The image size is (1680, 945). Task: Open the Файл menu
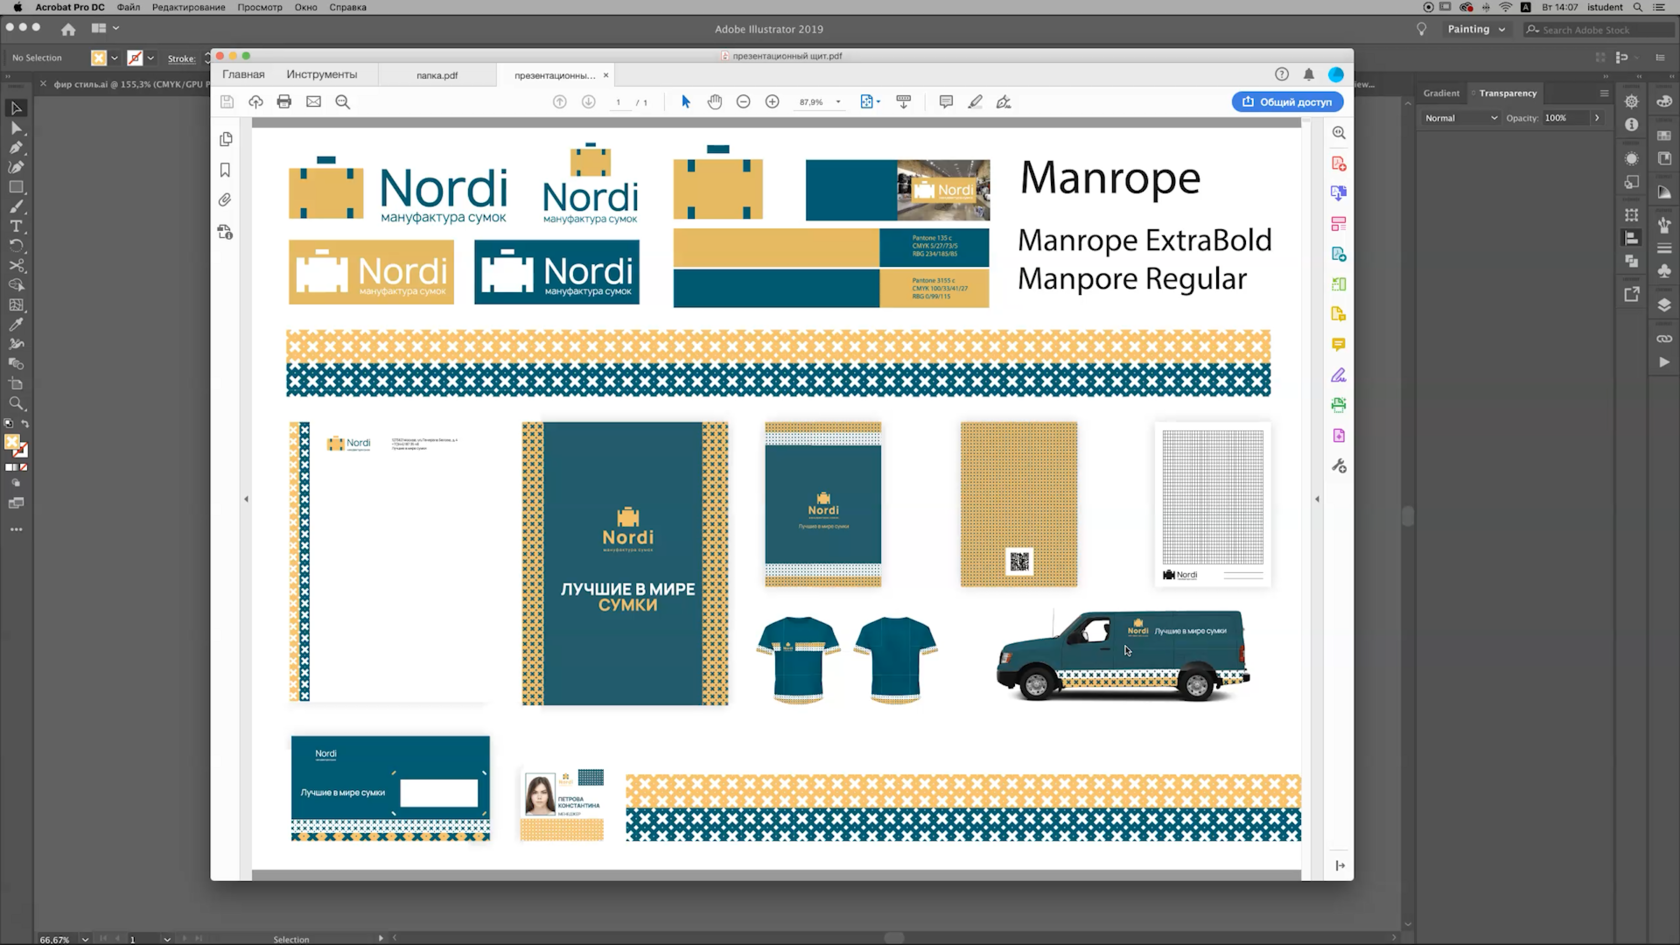tap(128, 7)
